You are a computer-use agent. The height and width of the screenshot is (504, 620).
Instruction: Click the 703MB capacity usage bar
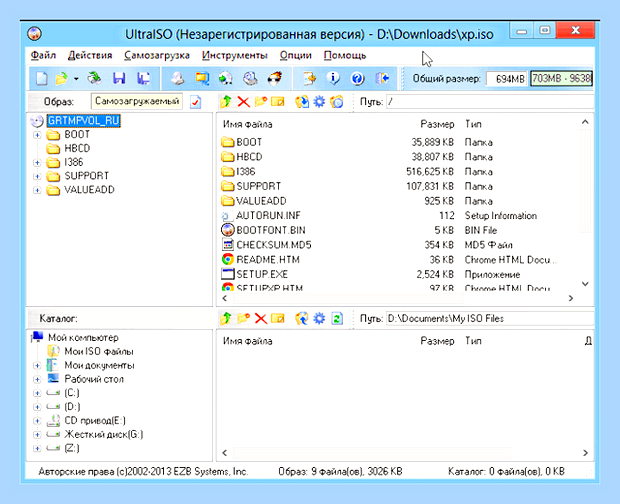click(x=561, y=79)
